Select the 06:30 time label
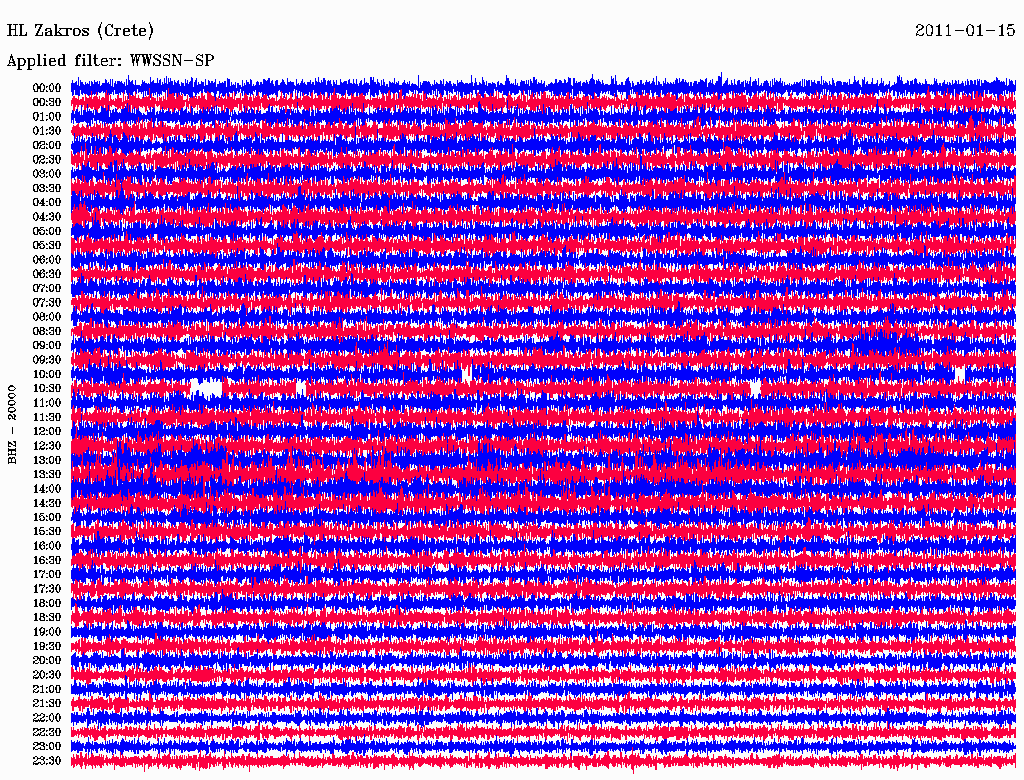1024x780 pixels. click(47, 274)
